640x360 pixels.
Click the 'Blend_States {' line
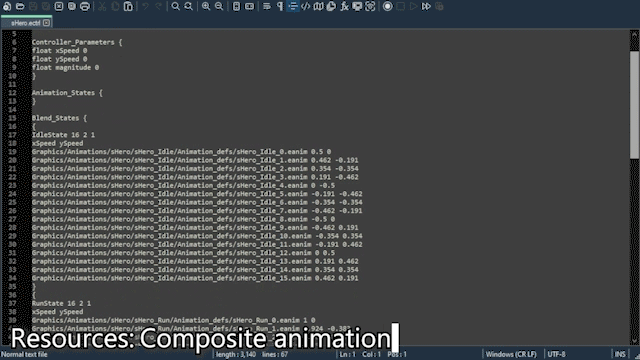pos(60,118)
